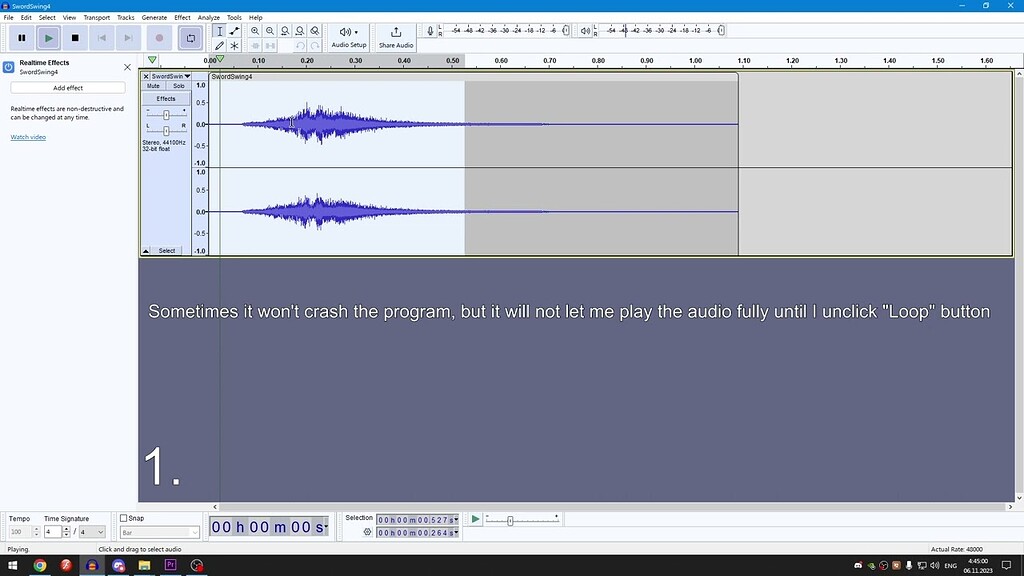Select the Envelope tool
1024x576 pixels.
pos(234,31)
